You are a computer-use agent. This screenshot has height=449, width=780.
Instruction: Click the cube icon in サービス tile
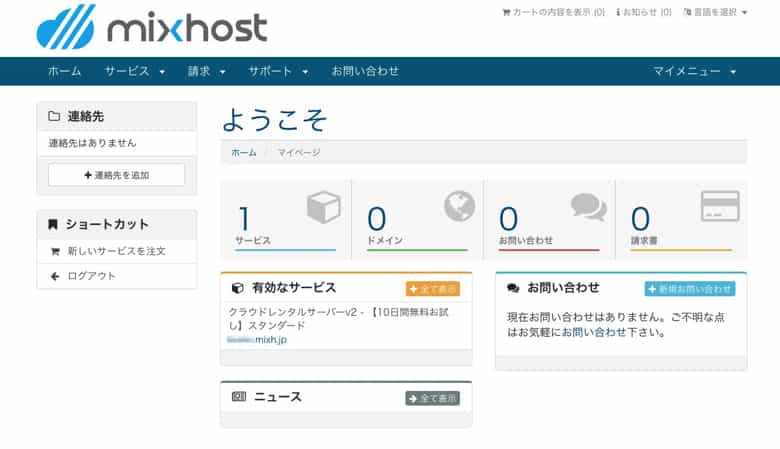pos(324,206)
